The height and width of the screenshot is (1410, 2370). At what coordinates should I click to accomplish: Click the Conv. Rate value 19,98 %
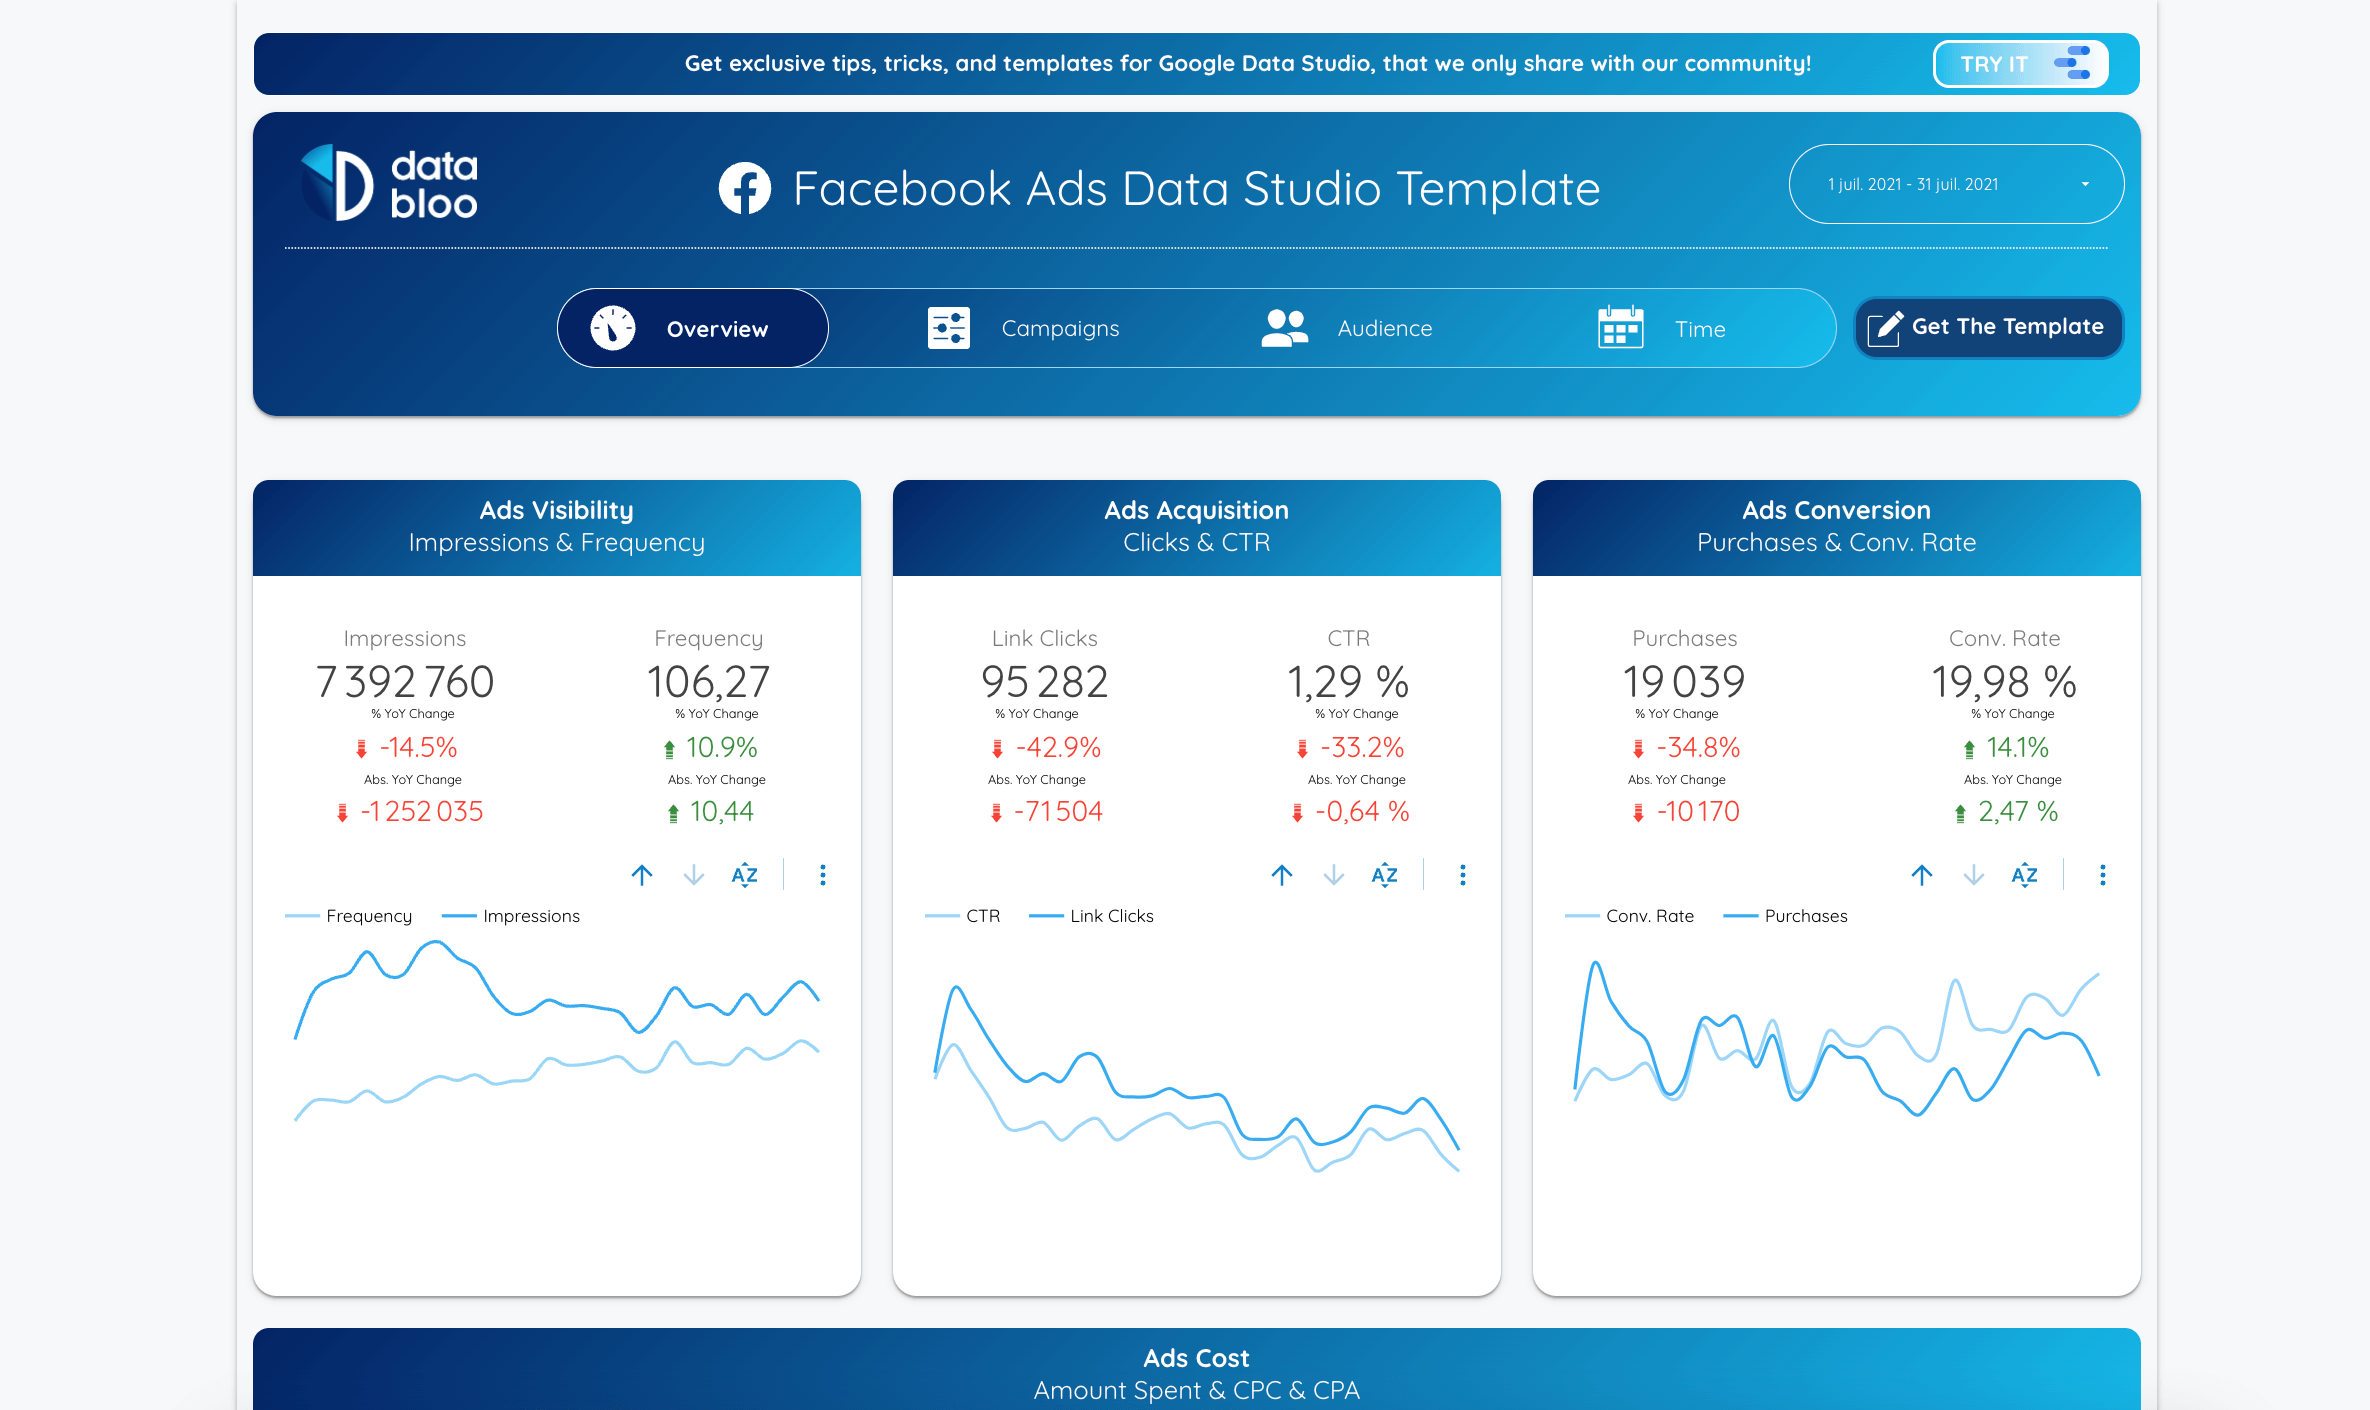pyautogui.click(x=2004, y=682)
